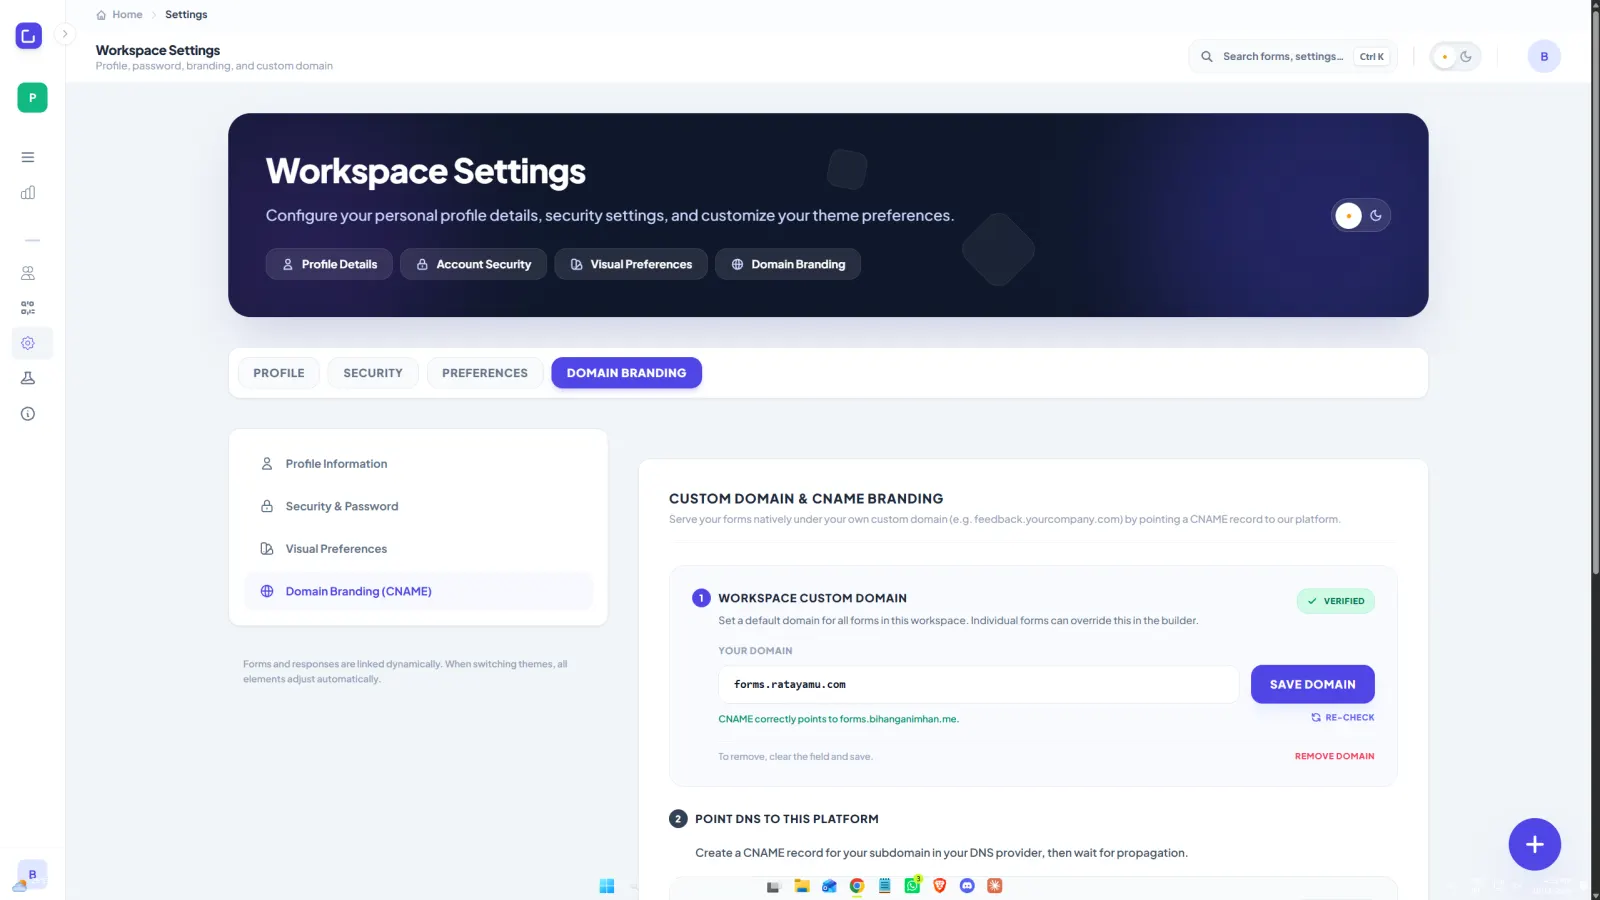Open the team members sidebar icon
The image size is (1600, 900).
coord(28,273)
